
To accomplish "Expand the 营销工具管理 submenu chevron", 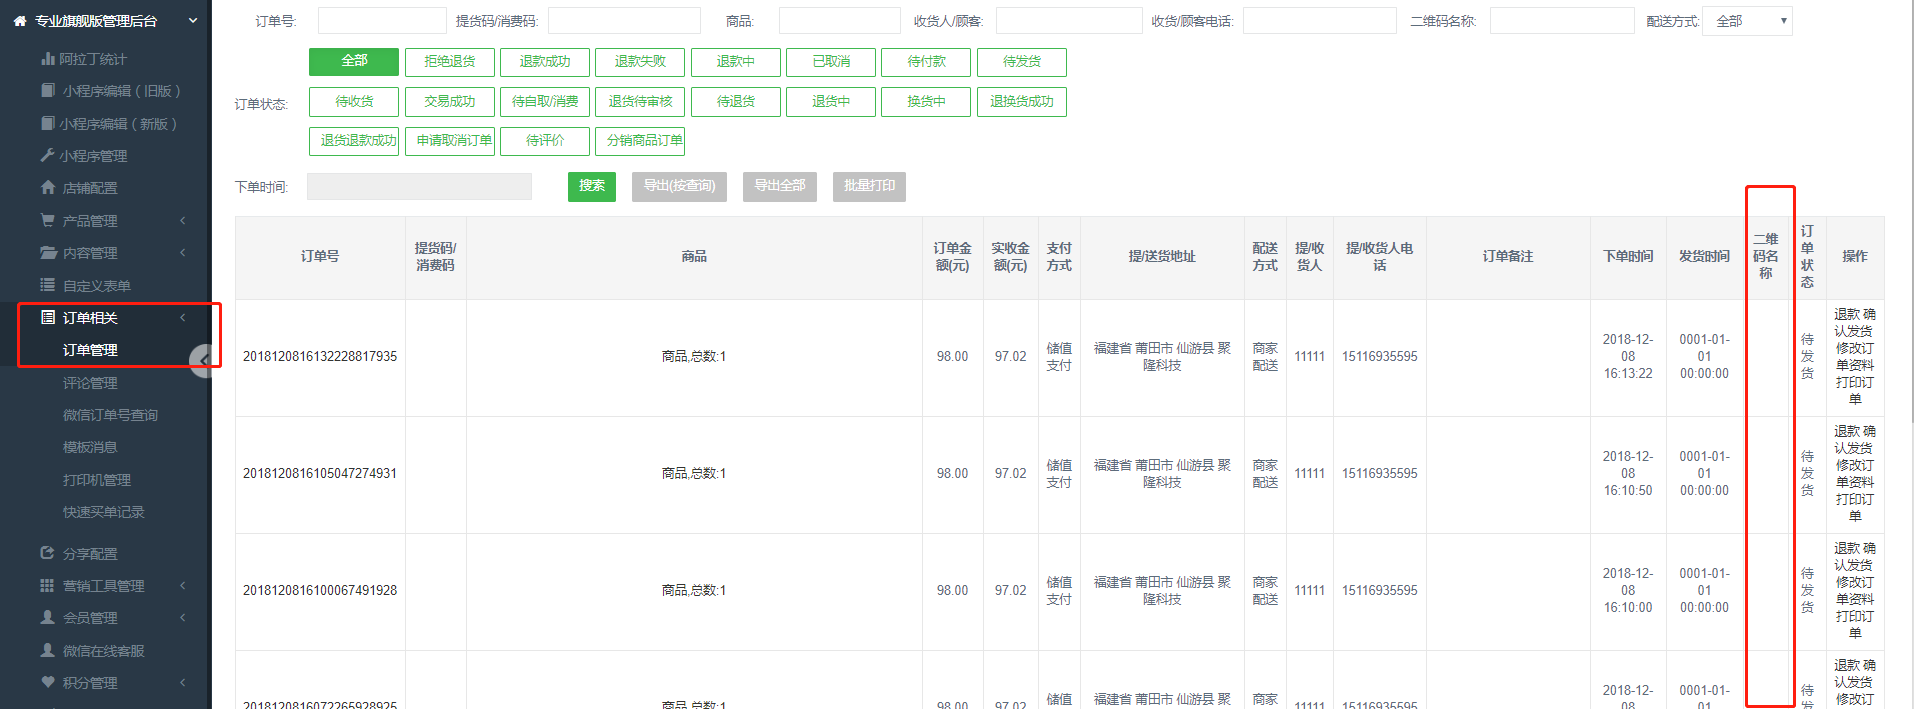I will pos(183,586).
